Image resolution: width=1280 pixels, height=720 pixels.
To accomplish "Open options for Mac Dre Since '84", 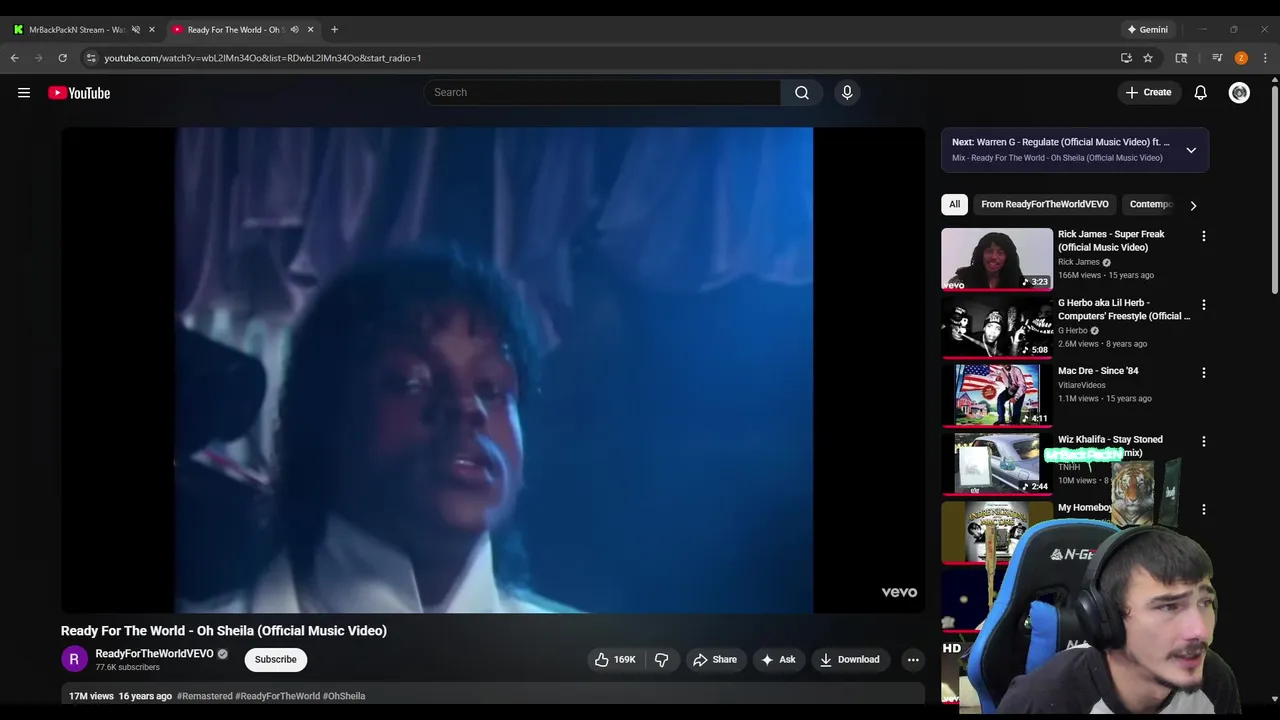I will pos(1204,373).
